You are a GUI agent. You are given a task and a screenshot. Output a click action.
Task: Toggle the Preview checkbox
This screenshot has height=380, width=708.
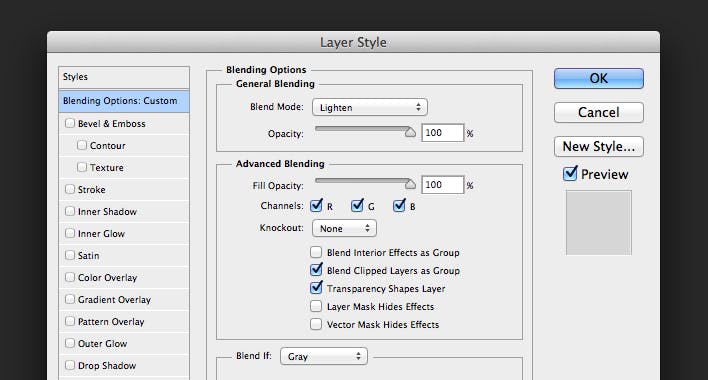[x=570, y=174]
